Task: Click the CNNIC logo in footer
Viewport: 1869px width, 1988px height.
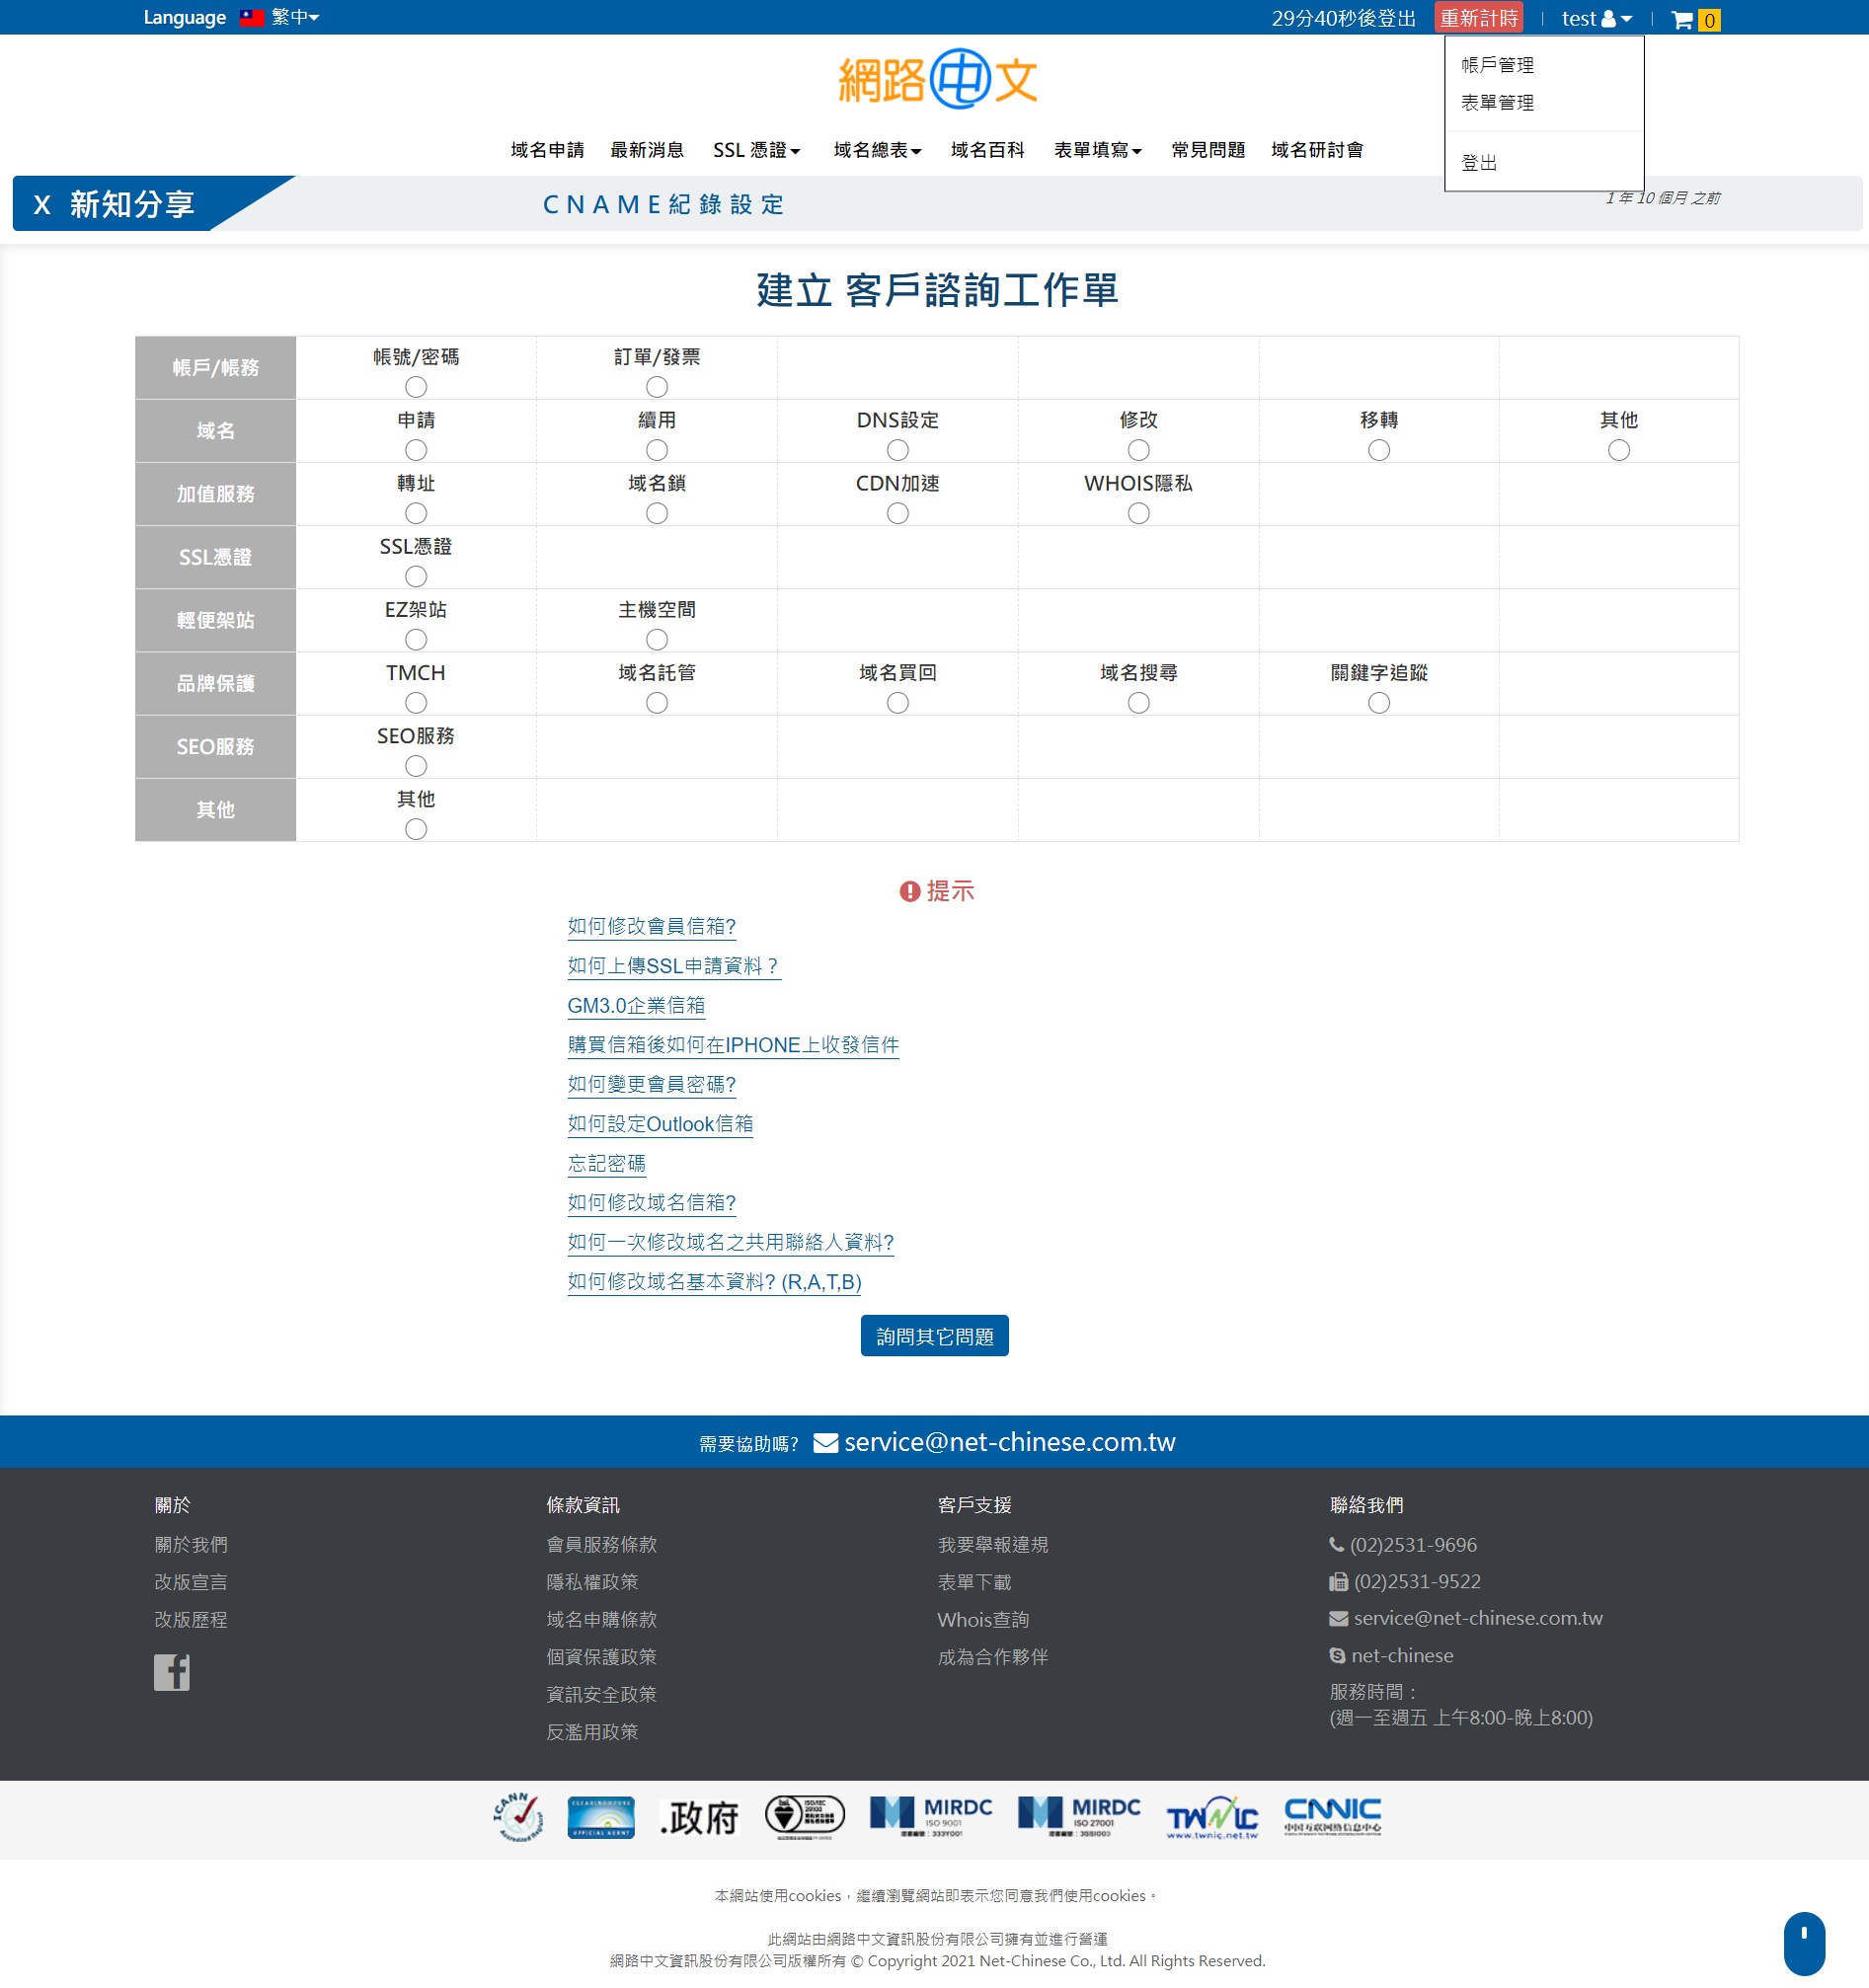Action: pyautogui.click(x=1332, y=1816)
